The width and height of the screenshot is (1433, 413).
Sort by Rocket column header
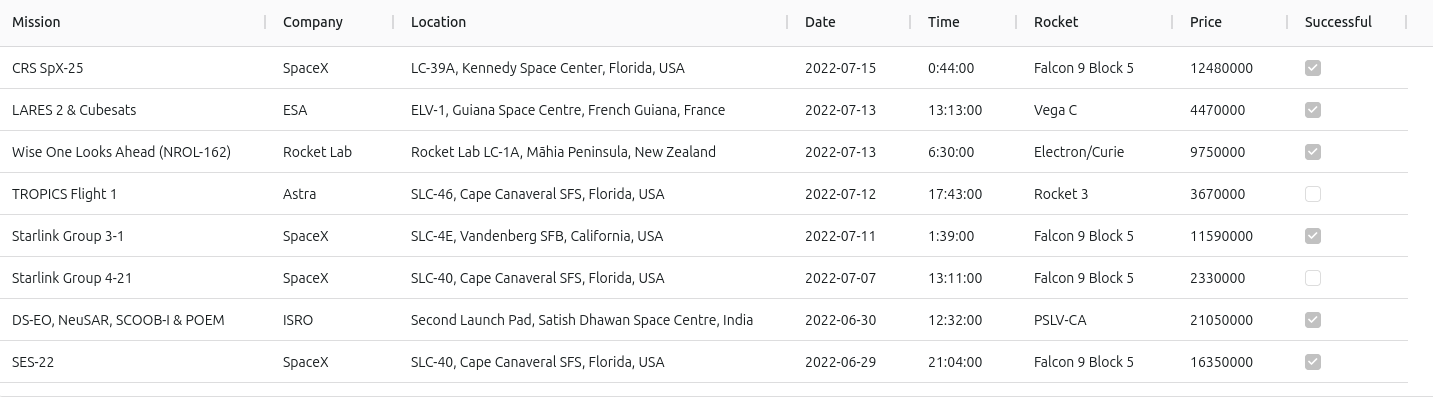pos(1056,22)
